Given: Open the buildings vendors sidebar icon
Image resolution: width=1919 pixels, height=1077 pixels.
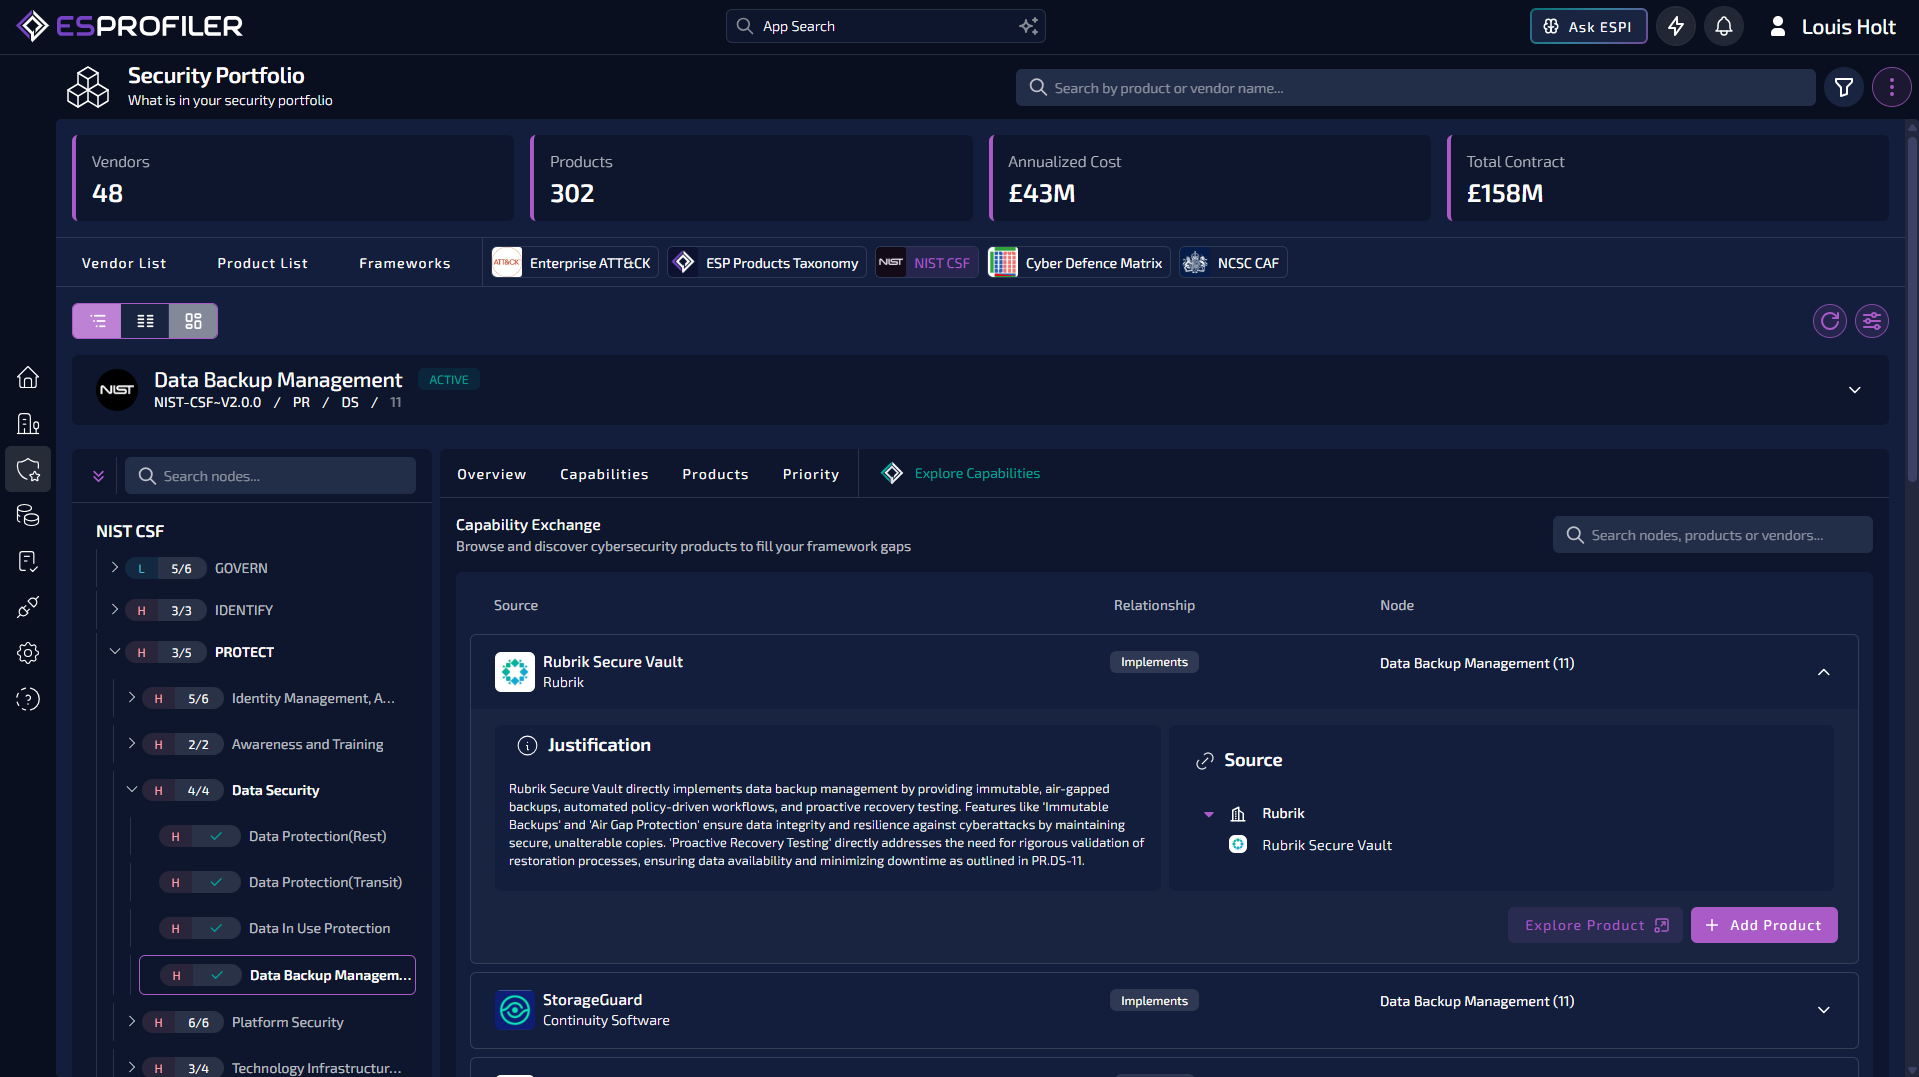Looking at the screenshot, I should pos(28,424).
